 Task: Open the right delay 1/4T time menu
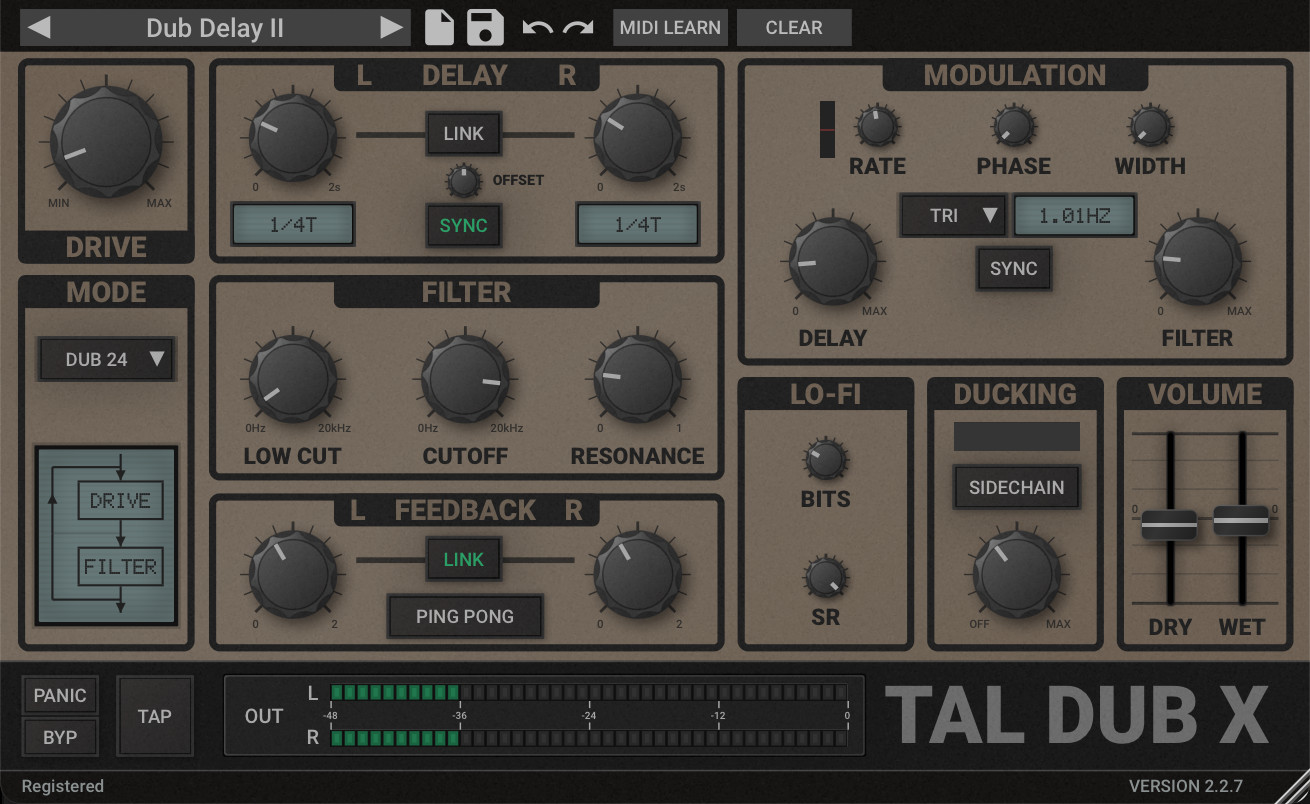[x=637, y=225]
